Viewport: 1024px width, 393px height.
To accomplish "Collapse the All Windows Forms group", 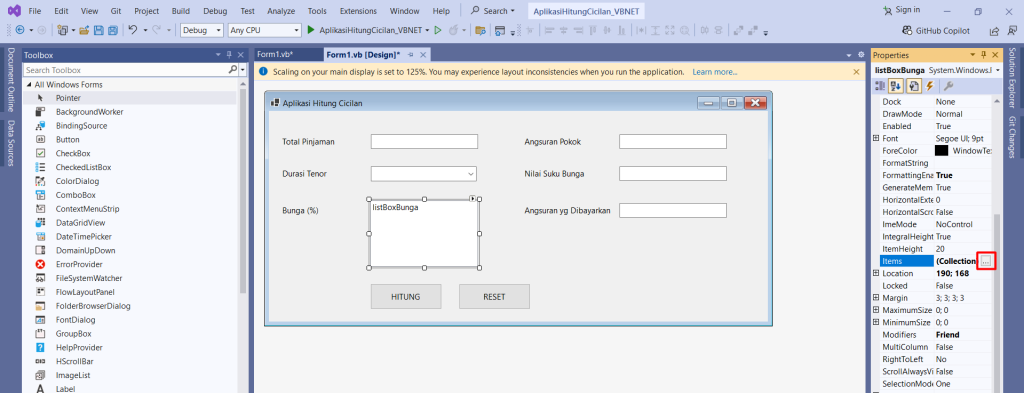I will [x=29, y=85].
